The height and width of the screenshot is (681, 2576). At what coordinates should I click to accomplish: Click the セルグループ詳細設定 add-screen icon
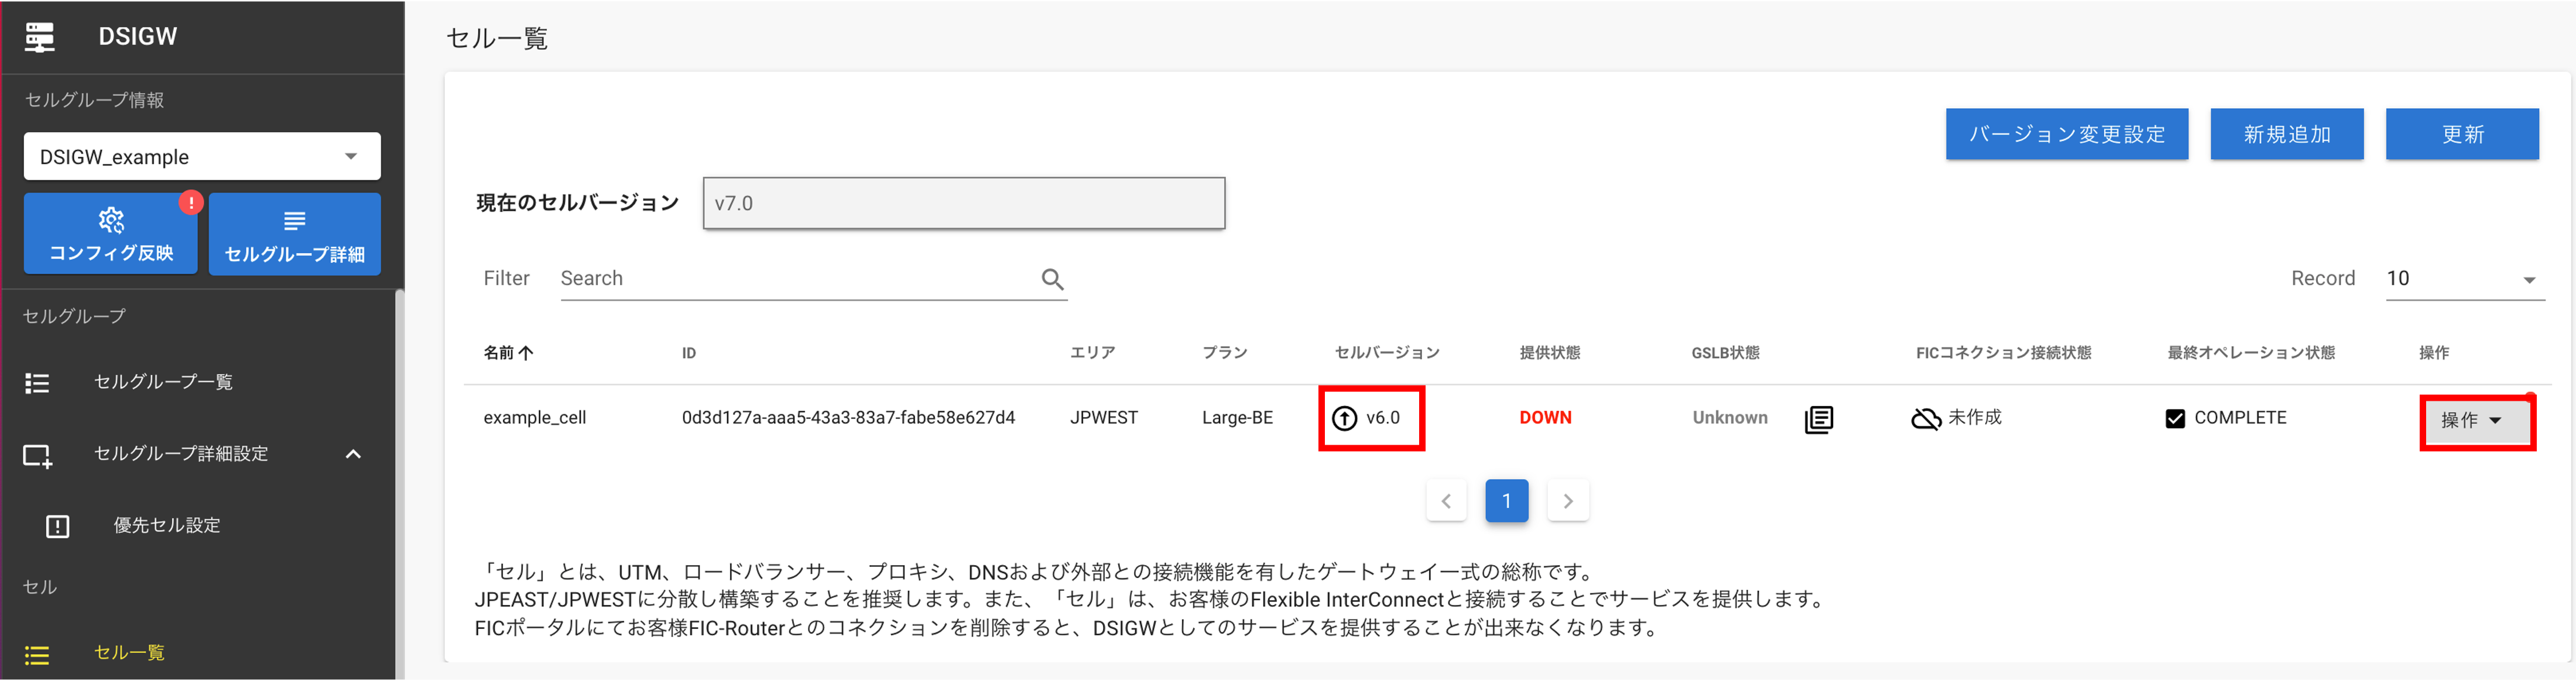click(37, 456)
